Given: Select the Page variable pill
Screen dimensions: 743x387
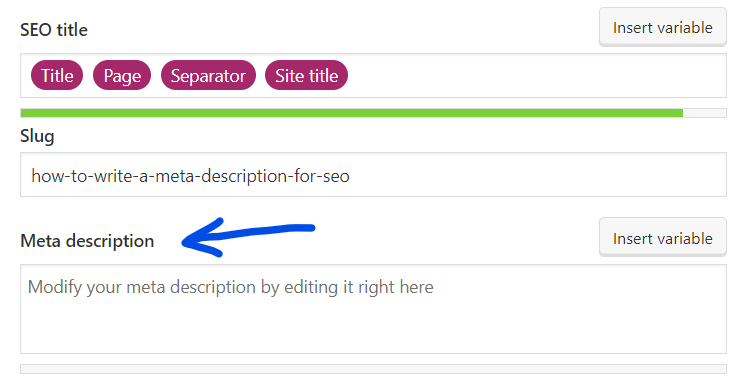Looking at the screenshot, I should [x=122, y=75].
